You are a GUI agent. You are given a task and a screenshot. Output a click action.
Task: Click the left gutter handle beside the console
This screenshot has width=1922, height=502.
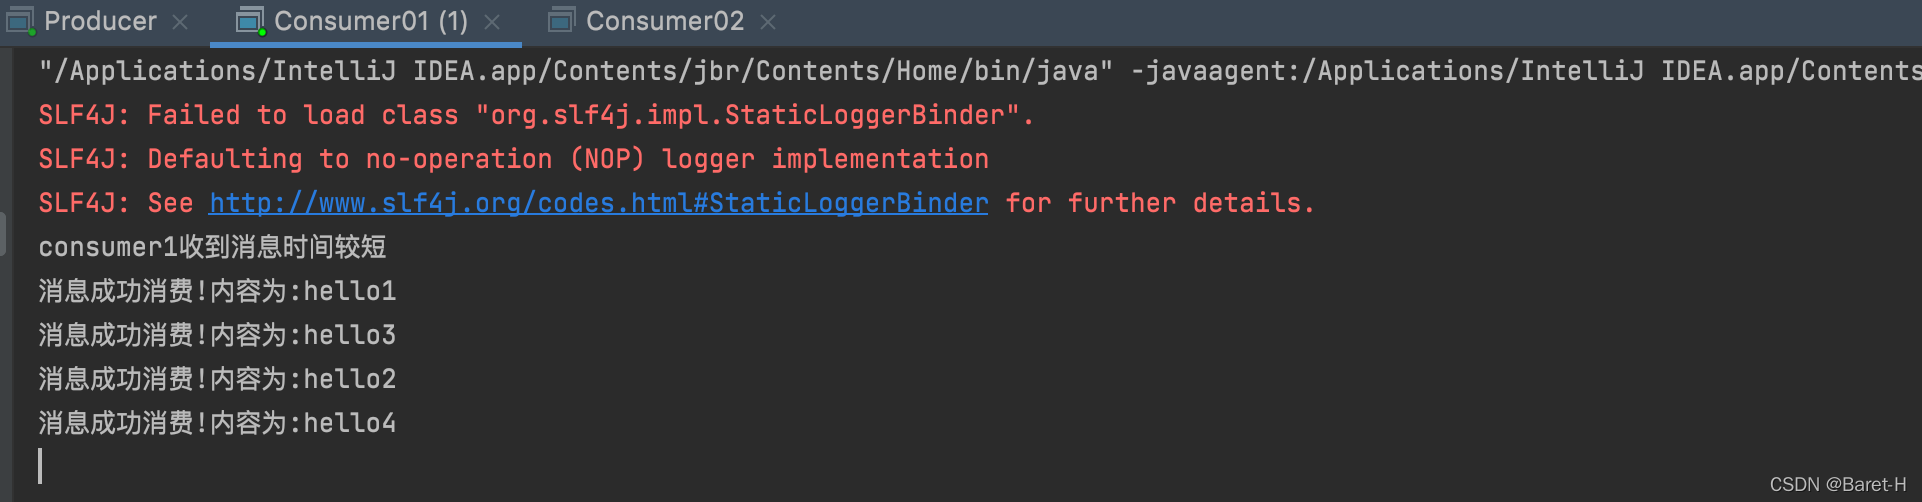click(x=3, y=234)
